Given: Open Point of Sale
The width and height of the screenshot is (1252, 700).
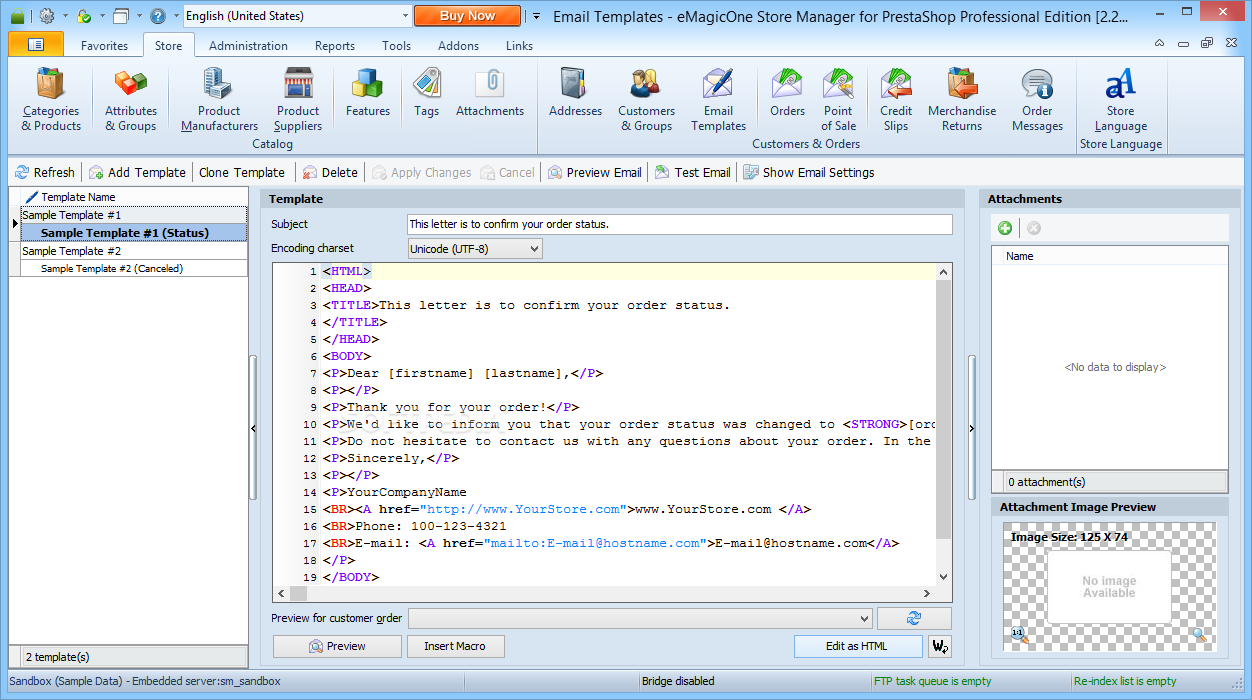Looking at the screenshot, I should point(838,99).
